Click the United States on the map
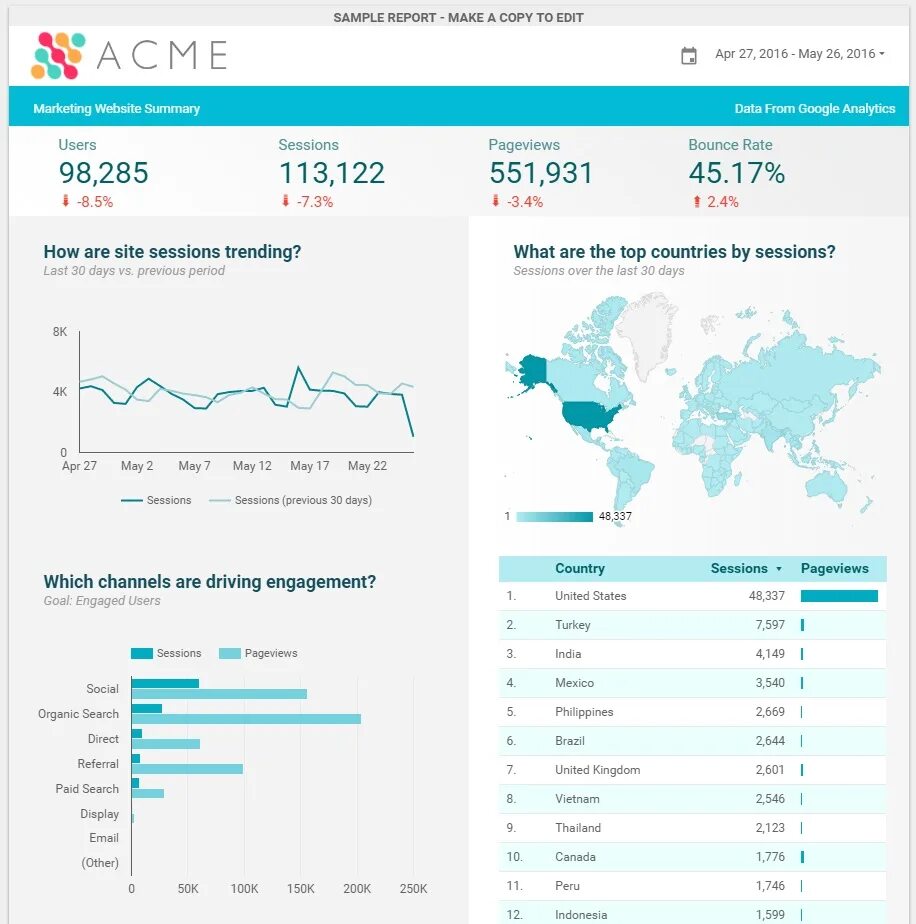Viewport: 916px width, 924px height. (x=589, y=415)
